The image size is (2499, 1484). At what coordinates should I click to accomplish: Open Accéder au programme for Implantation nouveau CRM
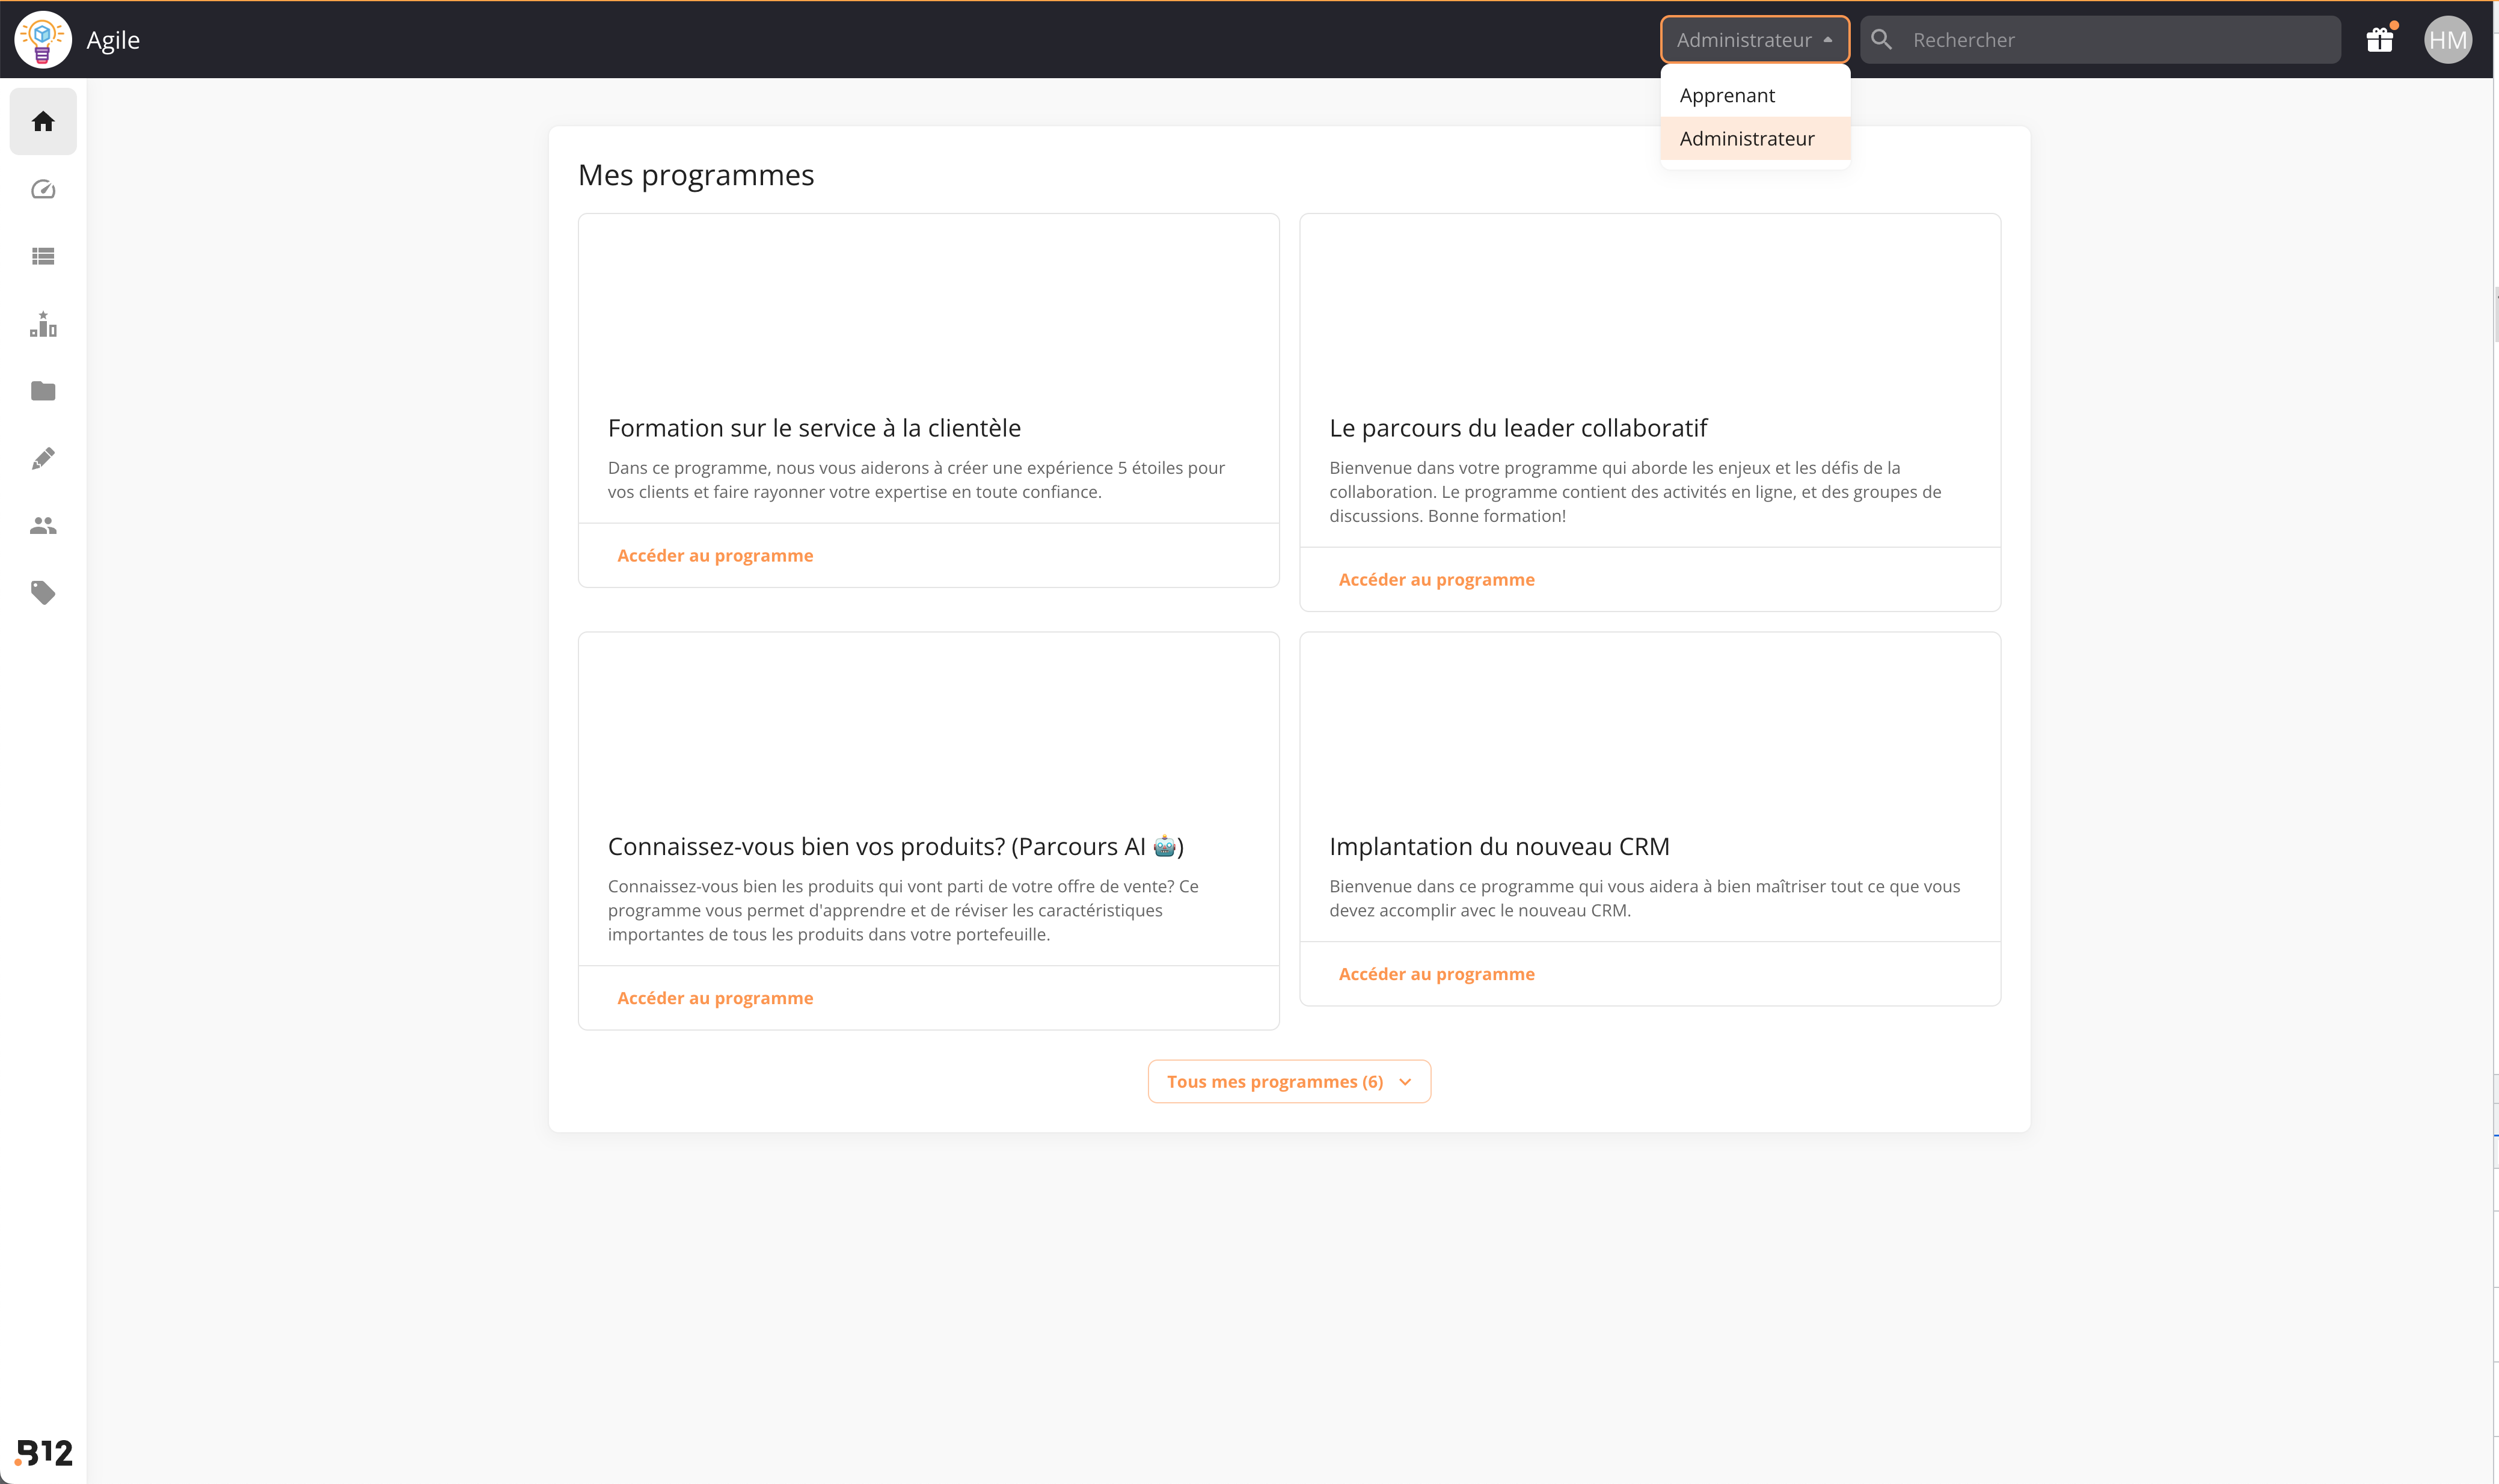click(x=1436, y=974)
